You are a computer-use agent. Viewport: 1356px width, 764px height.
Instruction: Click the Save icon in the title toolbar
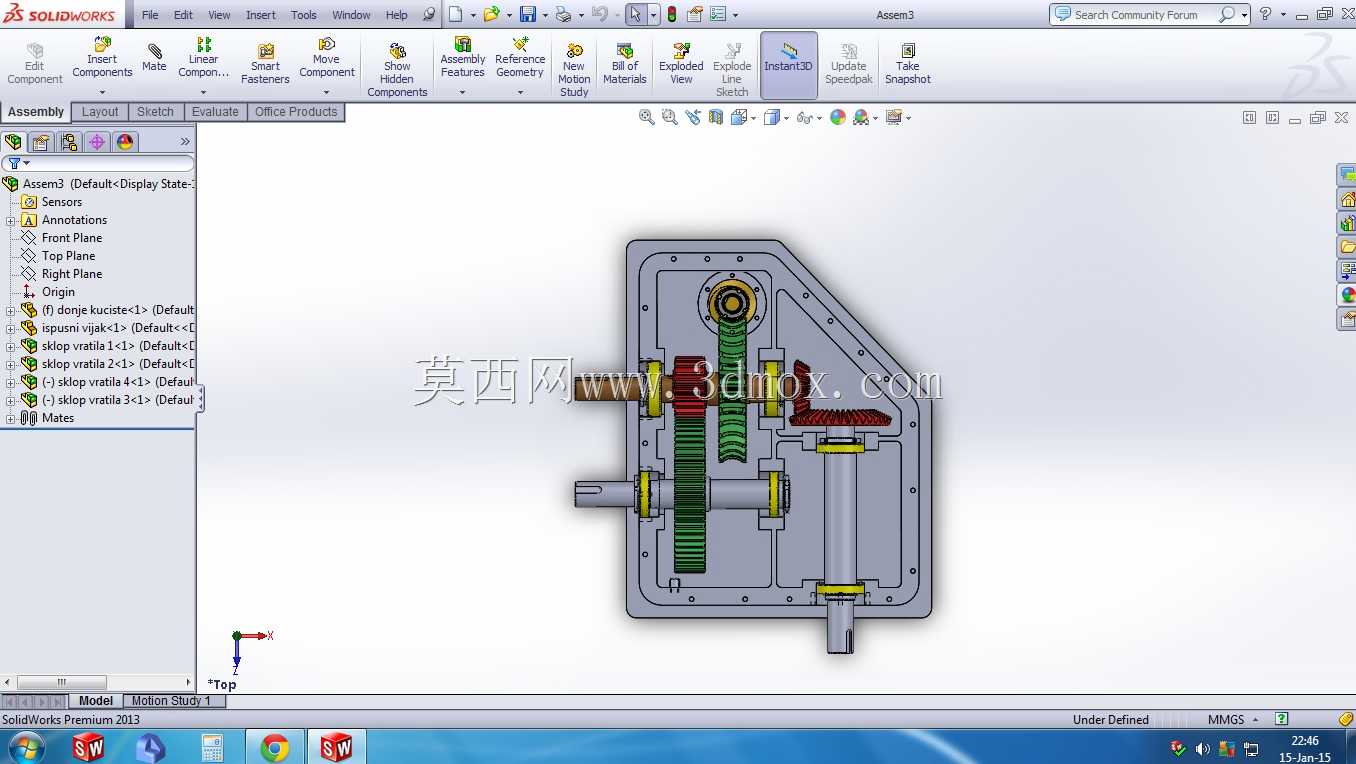click(528, 15)
